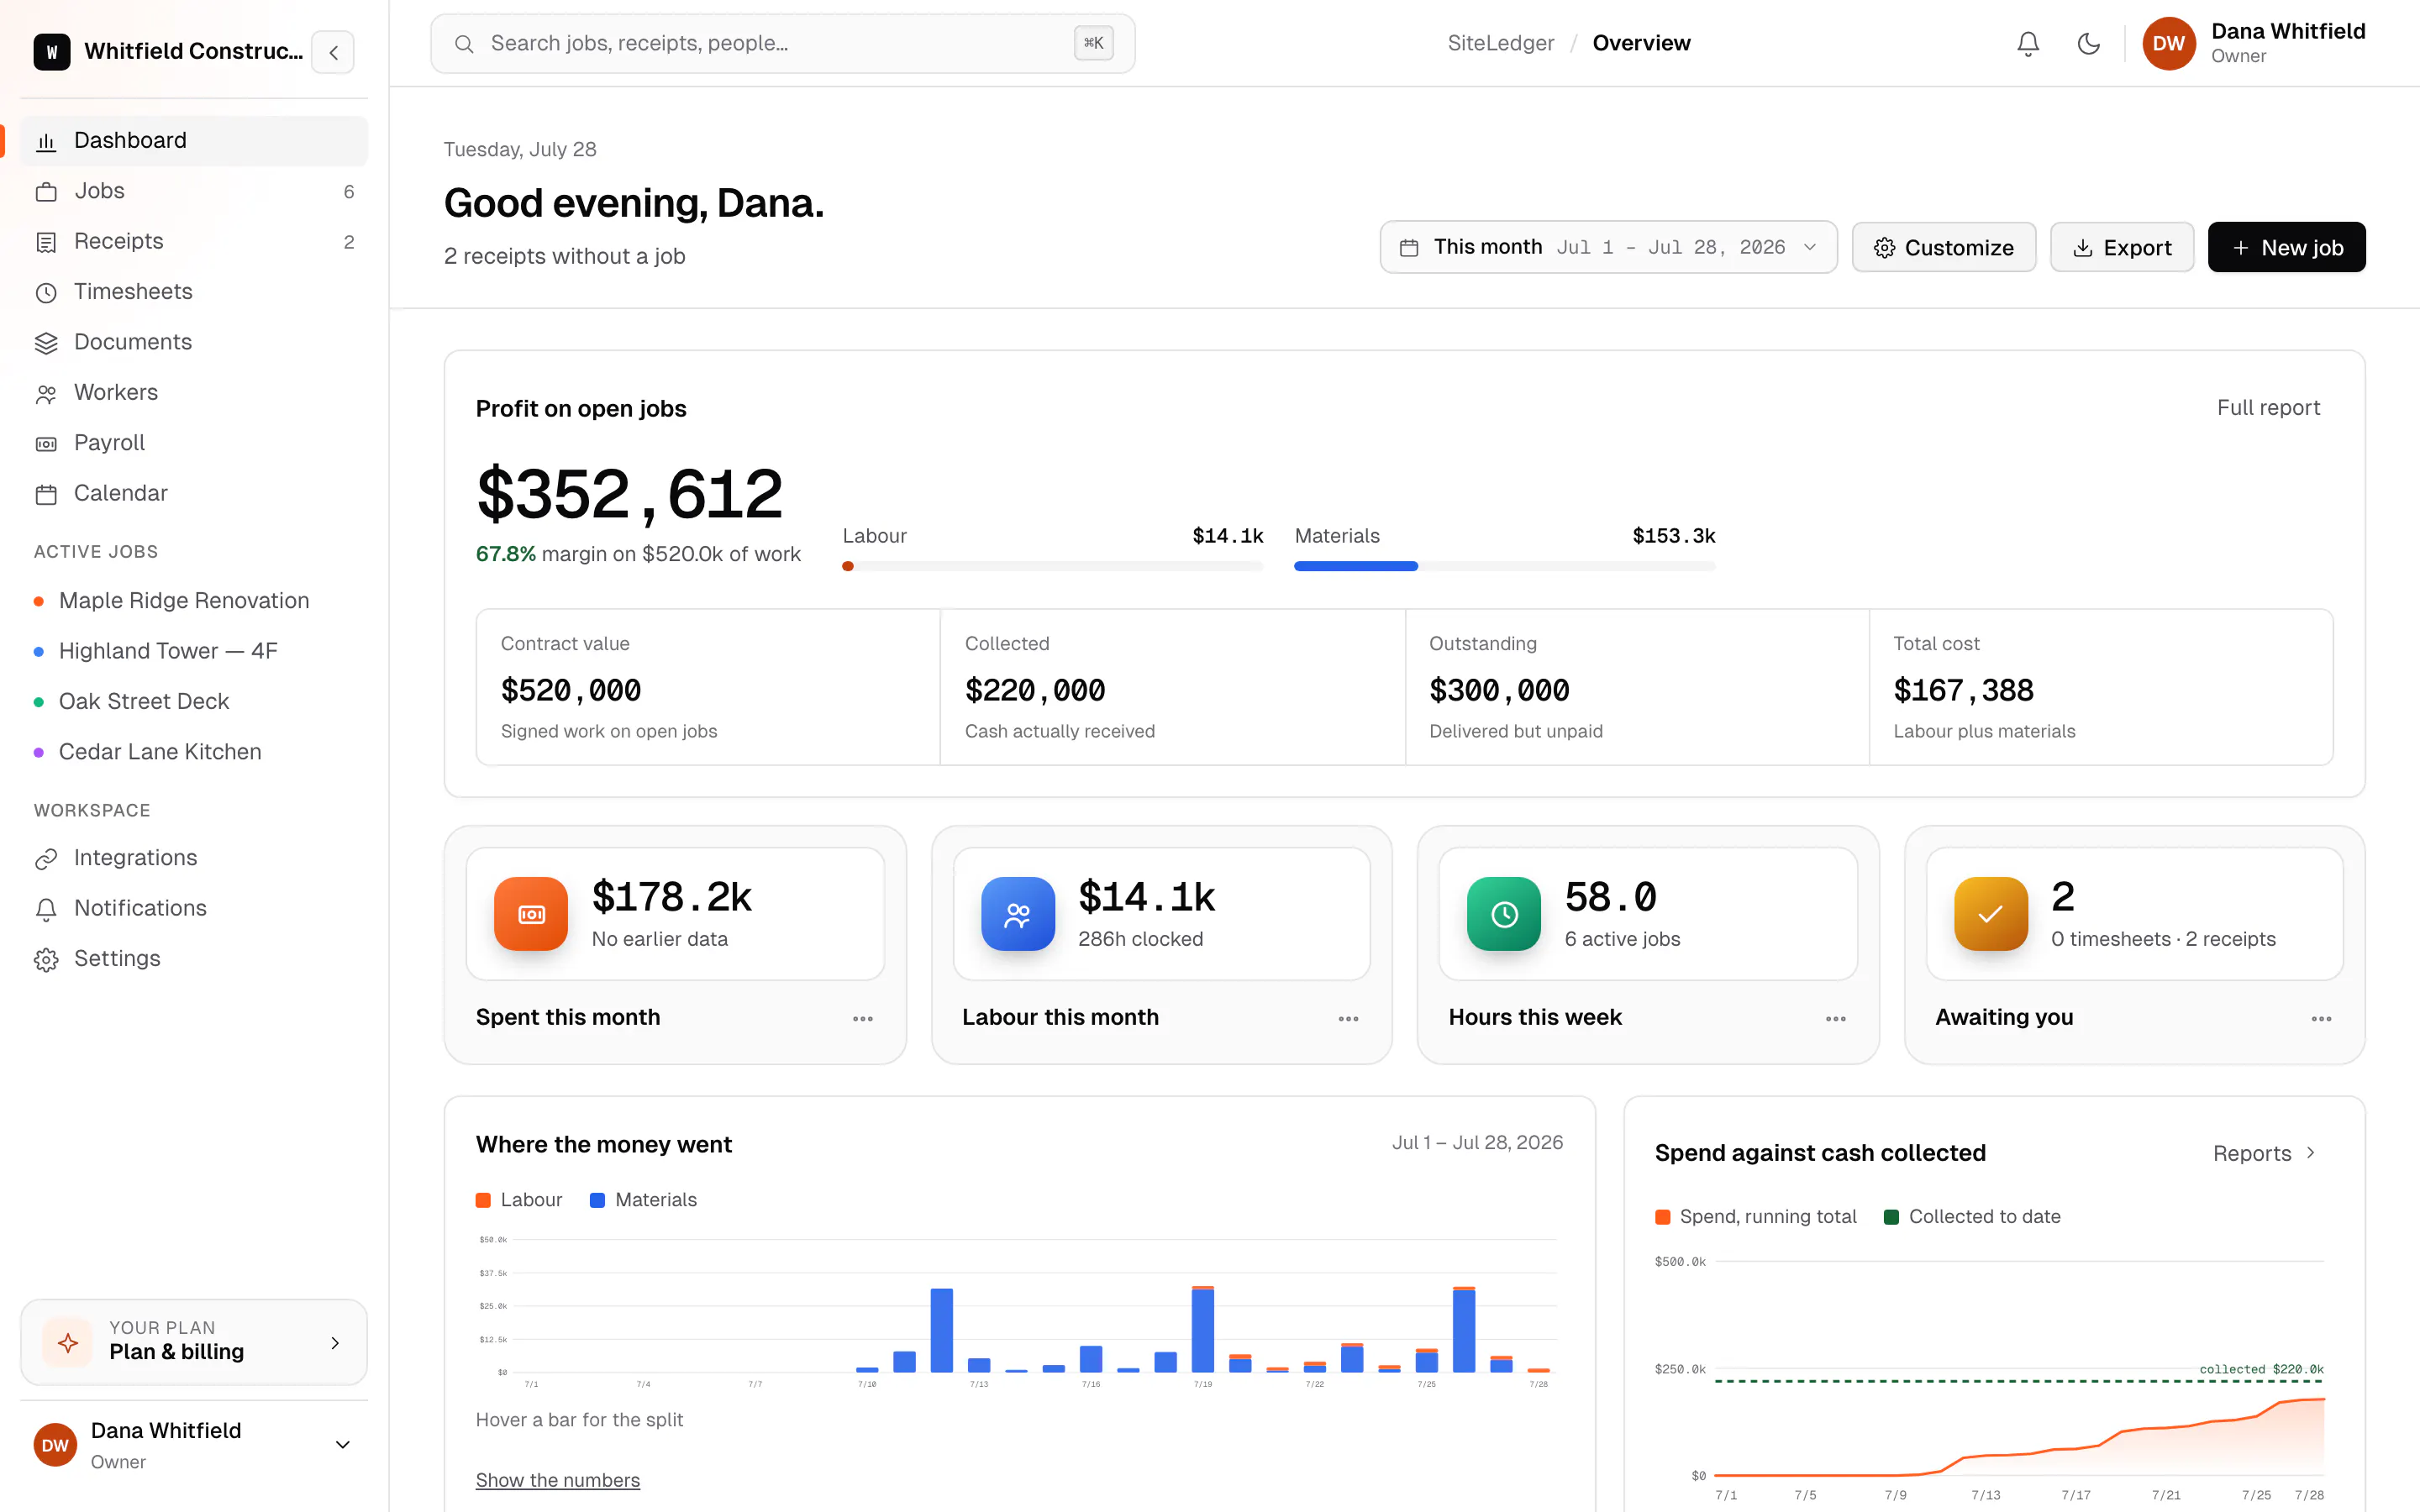Open the Dashboard page

tap(194, 141)
